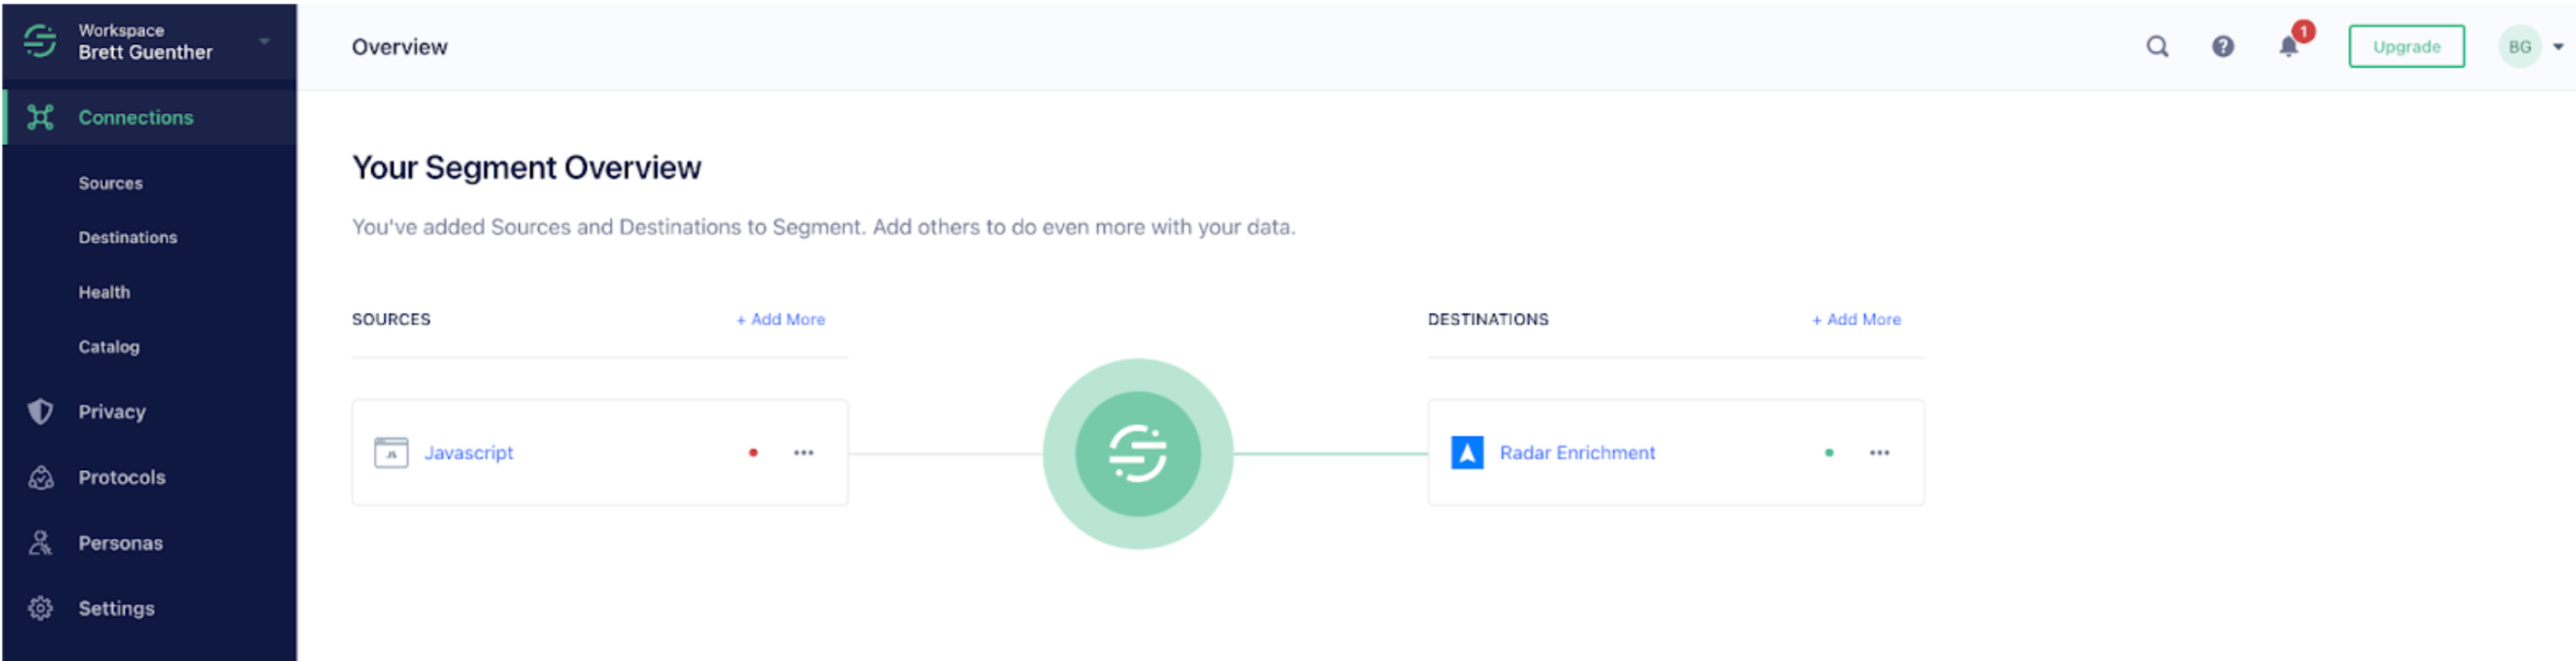Screen dimensions: 2576x661
Task: Open help via the question mark icon
Action: pyautogui.click(x=2222, y=46)
